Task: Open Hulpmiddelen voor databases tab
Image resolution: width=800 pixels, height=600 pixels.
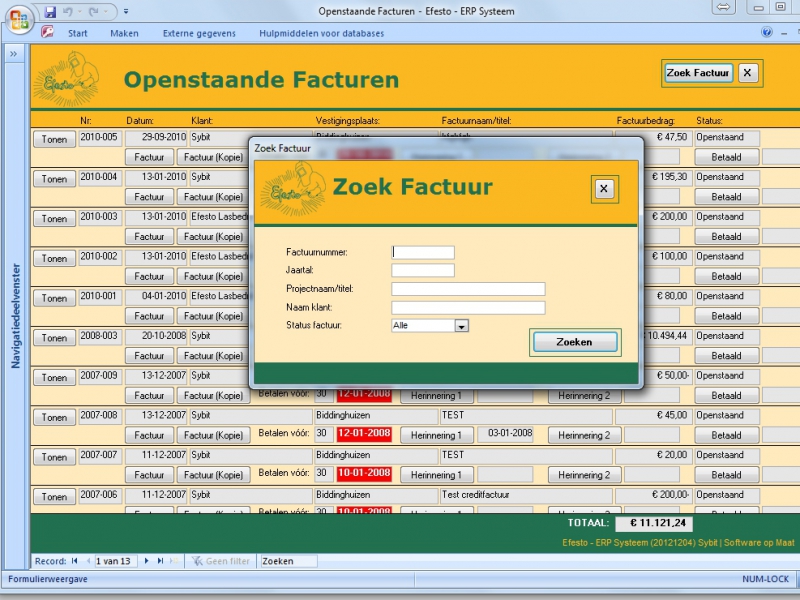Action: (321, 33)
